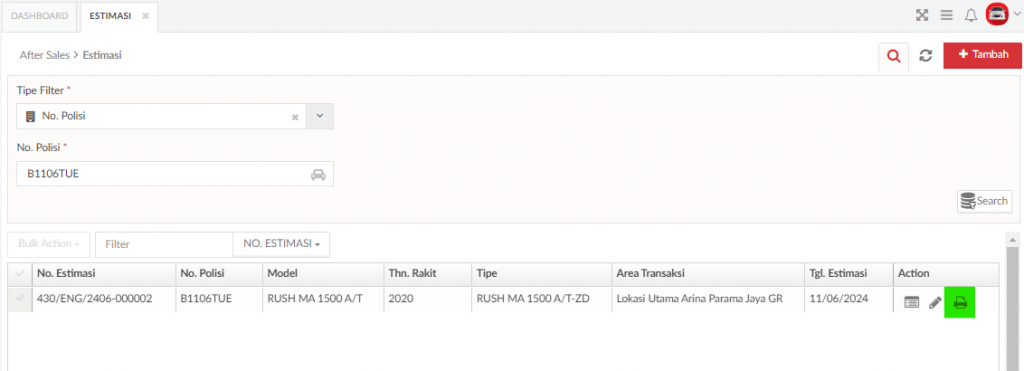Click the Search button
Screen dimensions: 1024x371
click(984, 201)
